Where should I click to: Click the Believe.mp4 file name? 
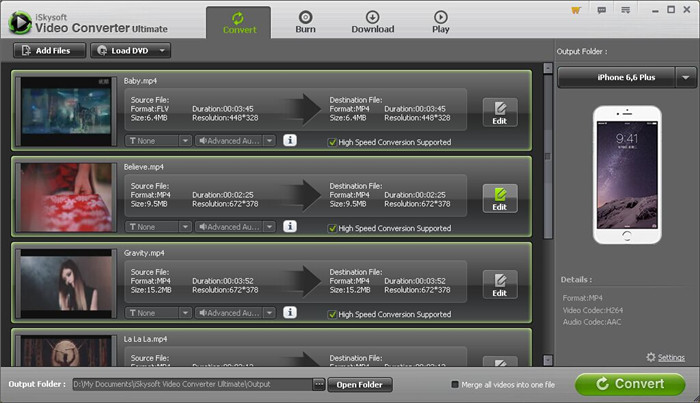coord(144,167)
